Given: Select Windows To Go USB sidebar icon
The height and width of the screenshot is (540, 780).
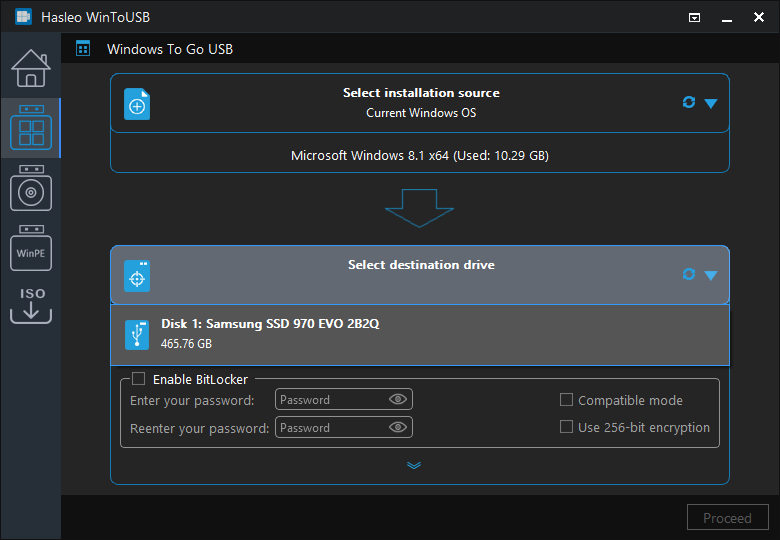Looking at the screenshot, I should [x=31, y=128].
